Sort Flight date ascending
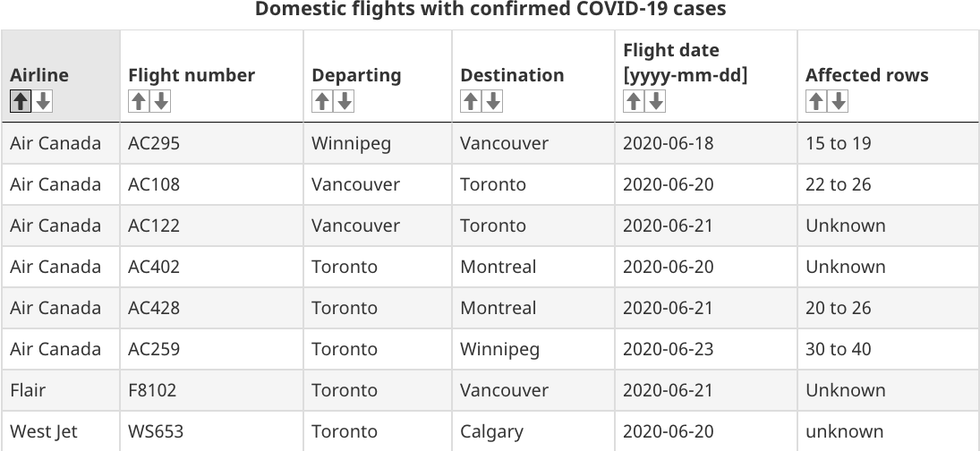The height and width of the screenshot is (451, 980). (x=634, y=101)
